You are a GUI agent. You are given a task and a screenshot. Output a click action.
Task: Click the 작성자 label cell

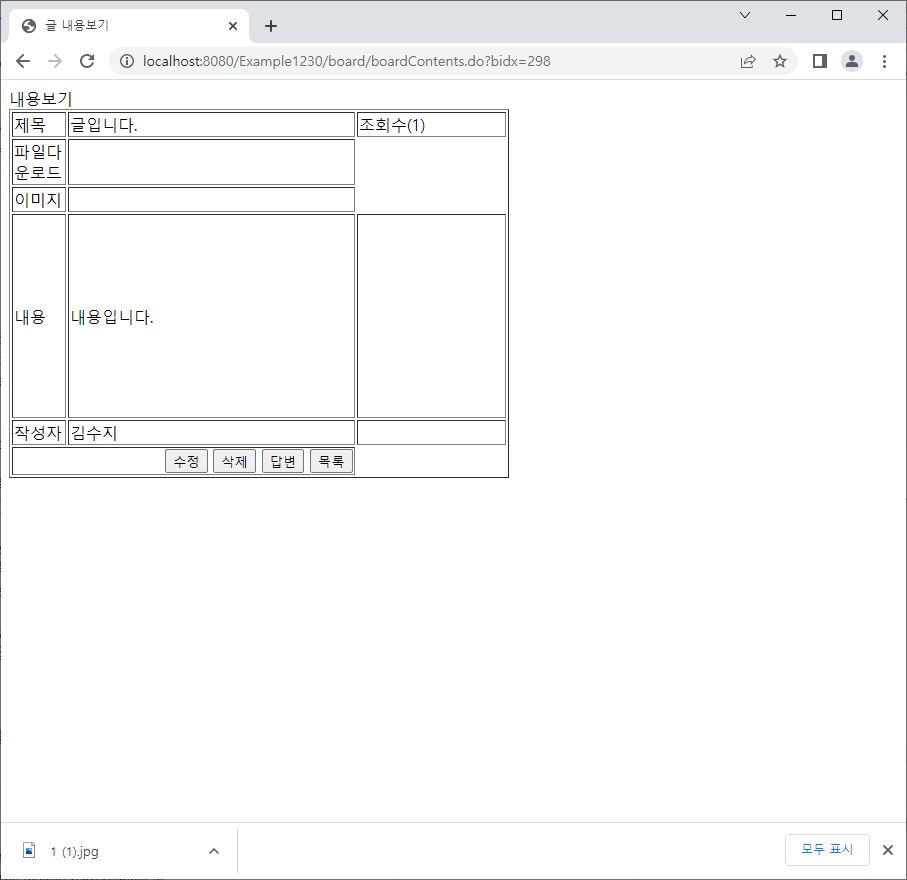coord(39,433)
